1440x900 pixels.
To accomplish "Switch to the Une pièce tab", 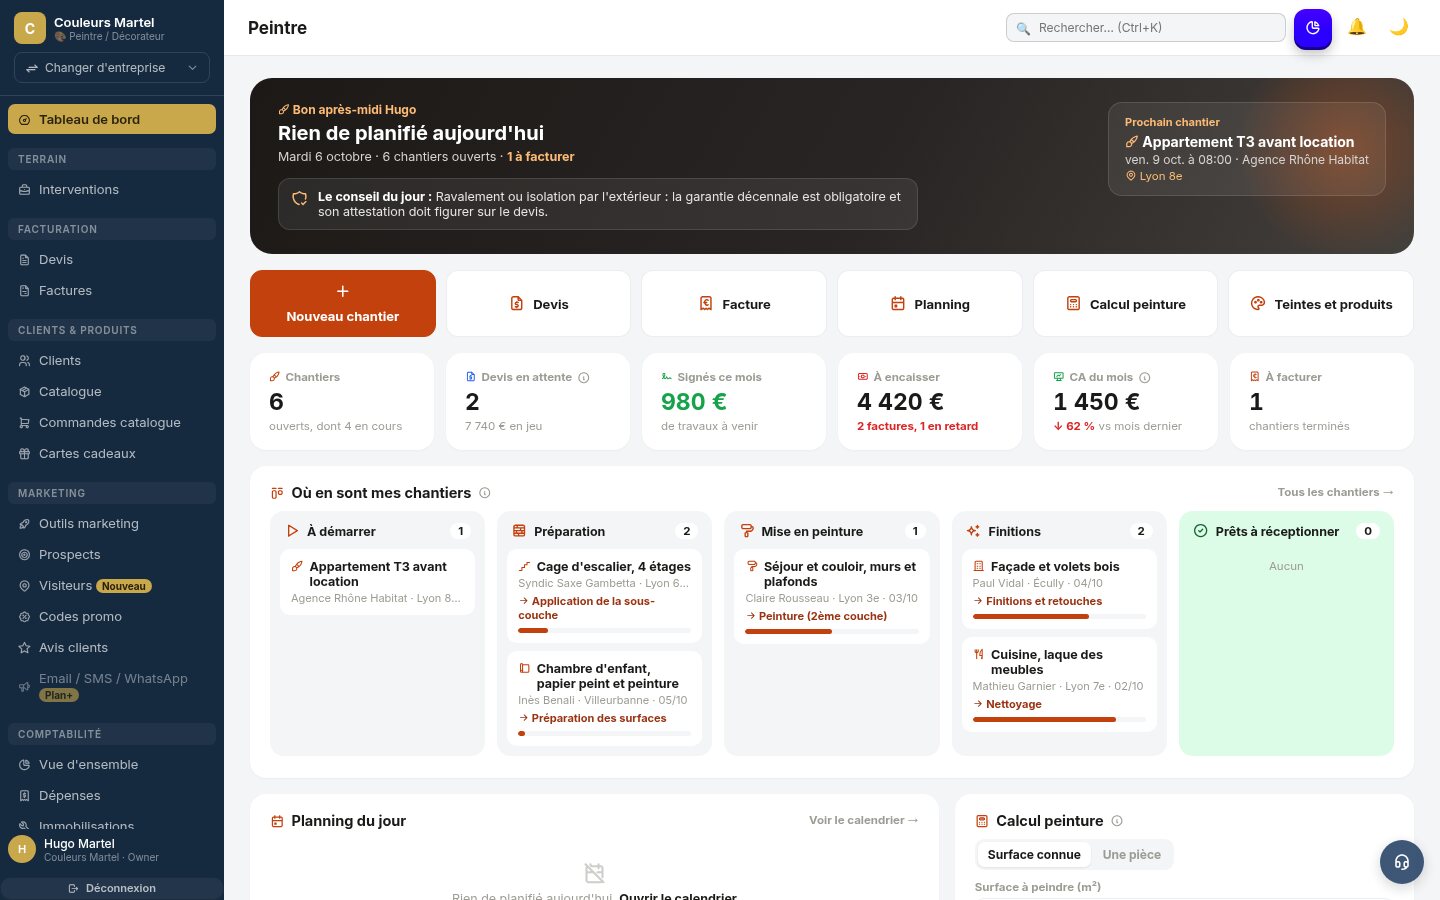I will coord(1132,855).
